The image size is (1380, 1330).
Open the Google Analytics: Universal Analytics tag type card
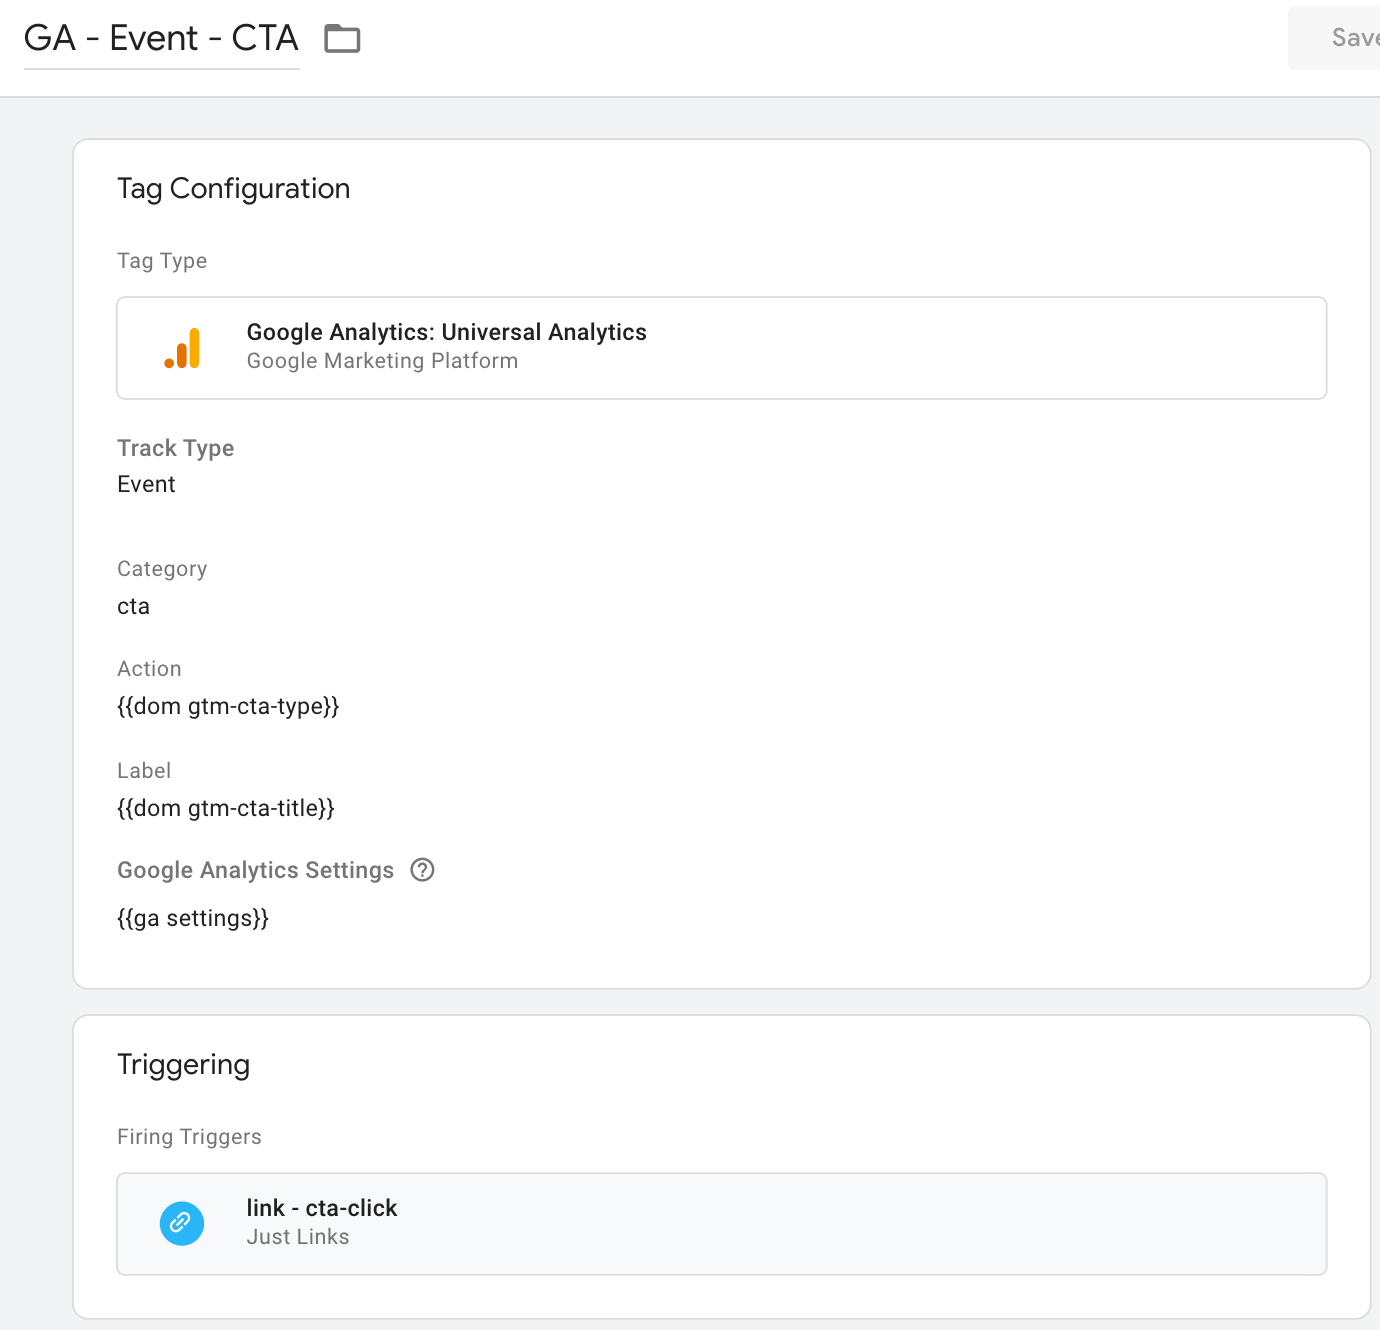(x=722, y=348)
